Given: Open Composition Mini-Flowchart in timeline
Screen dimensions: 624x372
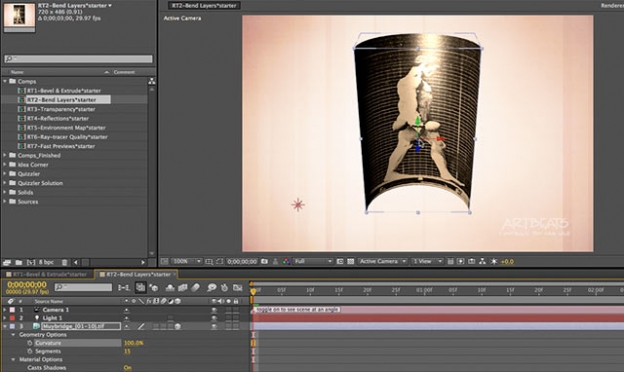Looking at the screenshot, I should click(124, 287).
